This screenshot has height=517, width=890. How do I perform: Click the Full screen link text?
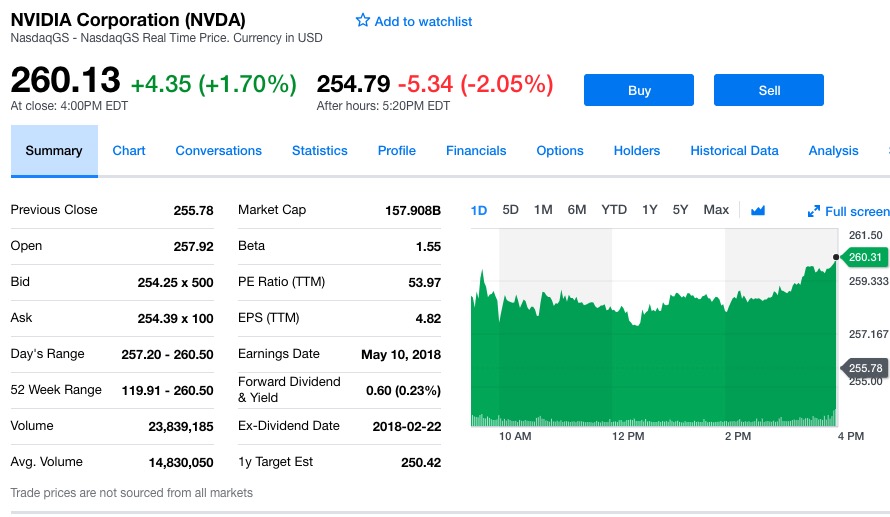click(856, 211)
